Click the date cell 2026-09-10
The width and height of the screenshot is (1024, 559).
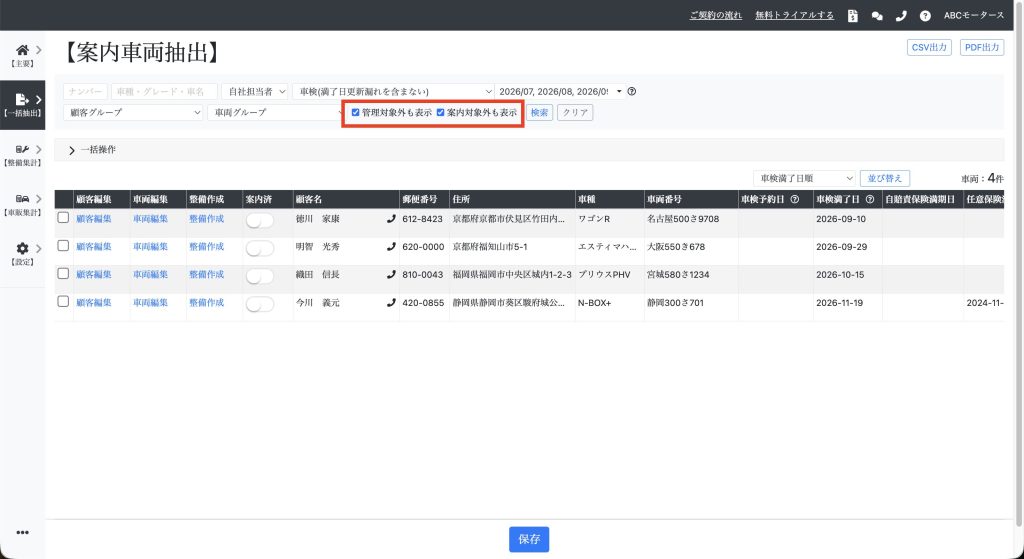click(840, 219)
